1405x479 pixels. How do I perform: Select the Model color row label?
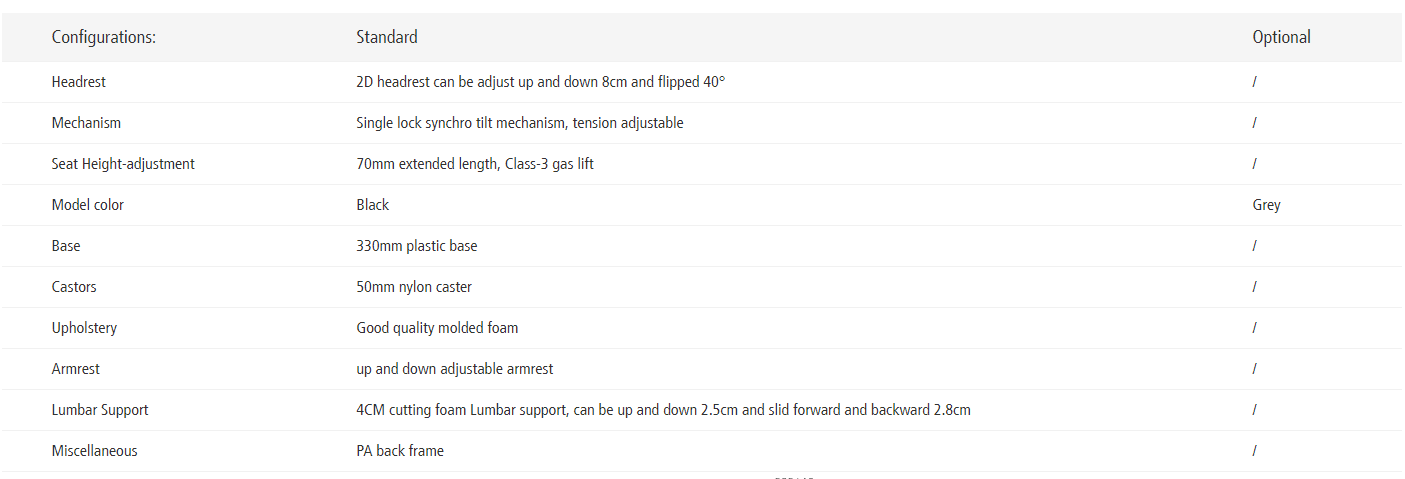tap(88, 205)
